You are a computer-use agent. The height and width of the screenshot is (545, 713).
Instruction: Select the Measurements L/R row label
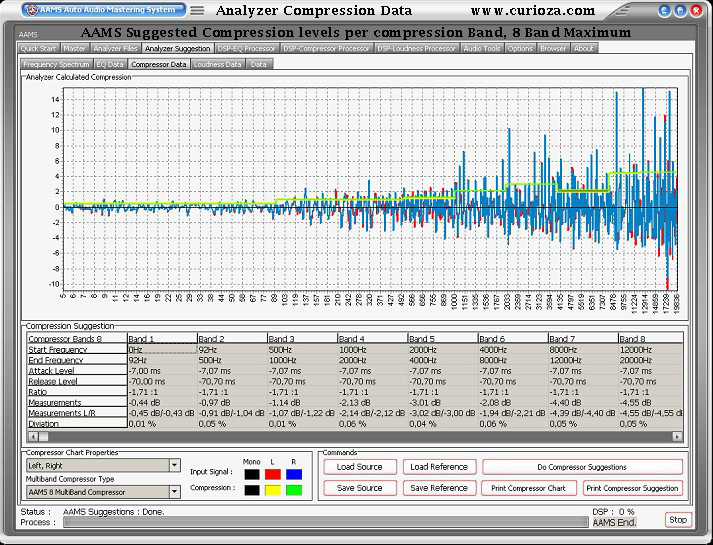(77, 413)
